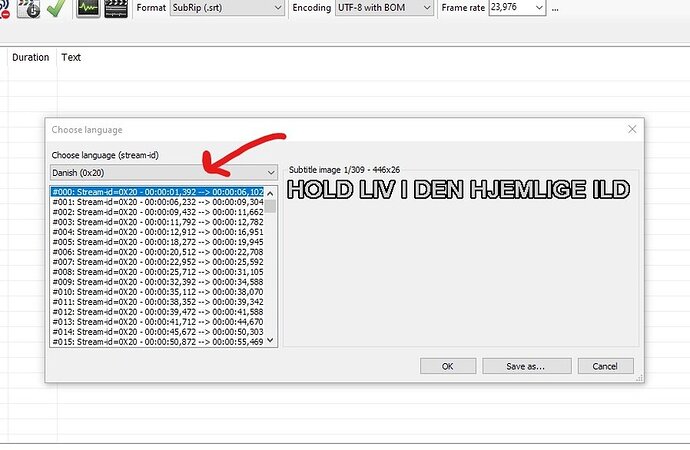Click the subtitle list scroll down arrow

pos(270,340)
